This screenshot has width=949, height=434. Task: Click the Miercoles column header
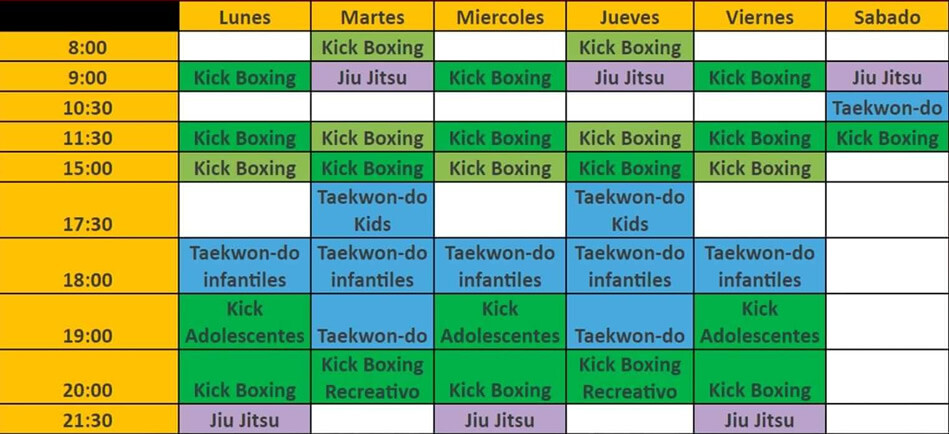[x=500, y=17]
